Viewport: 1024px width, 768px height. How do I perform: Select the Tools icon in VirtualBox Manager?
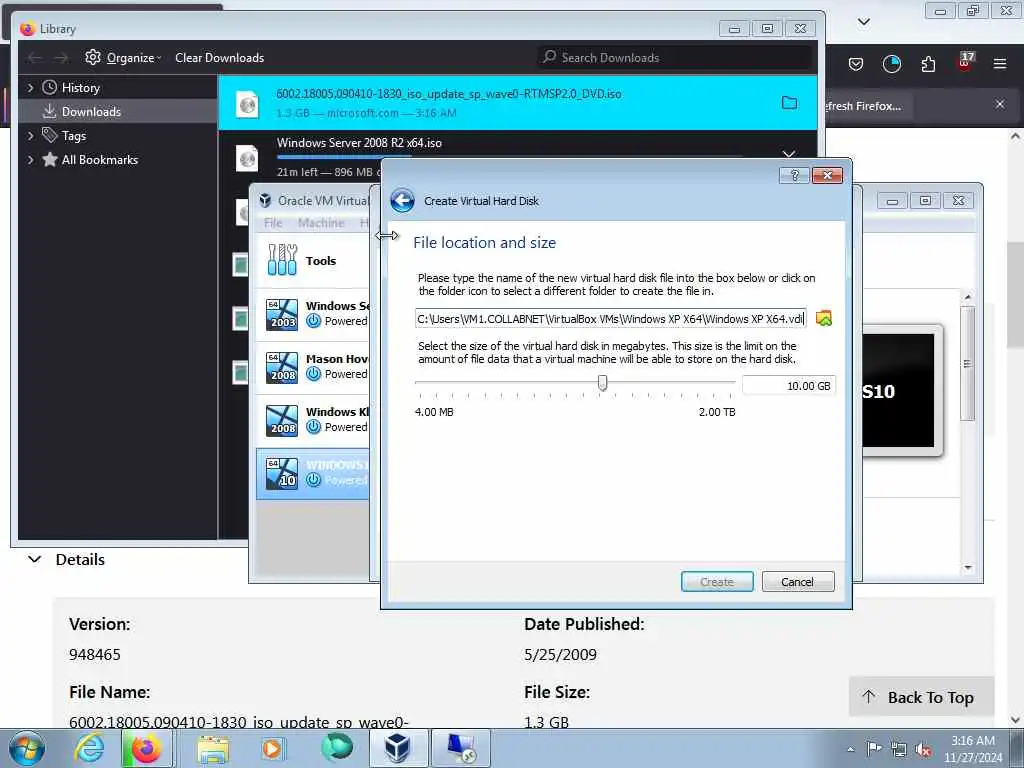tap(282, 260)
